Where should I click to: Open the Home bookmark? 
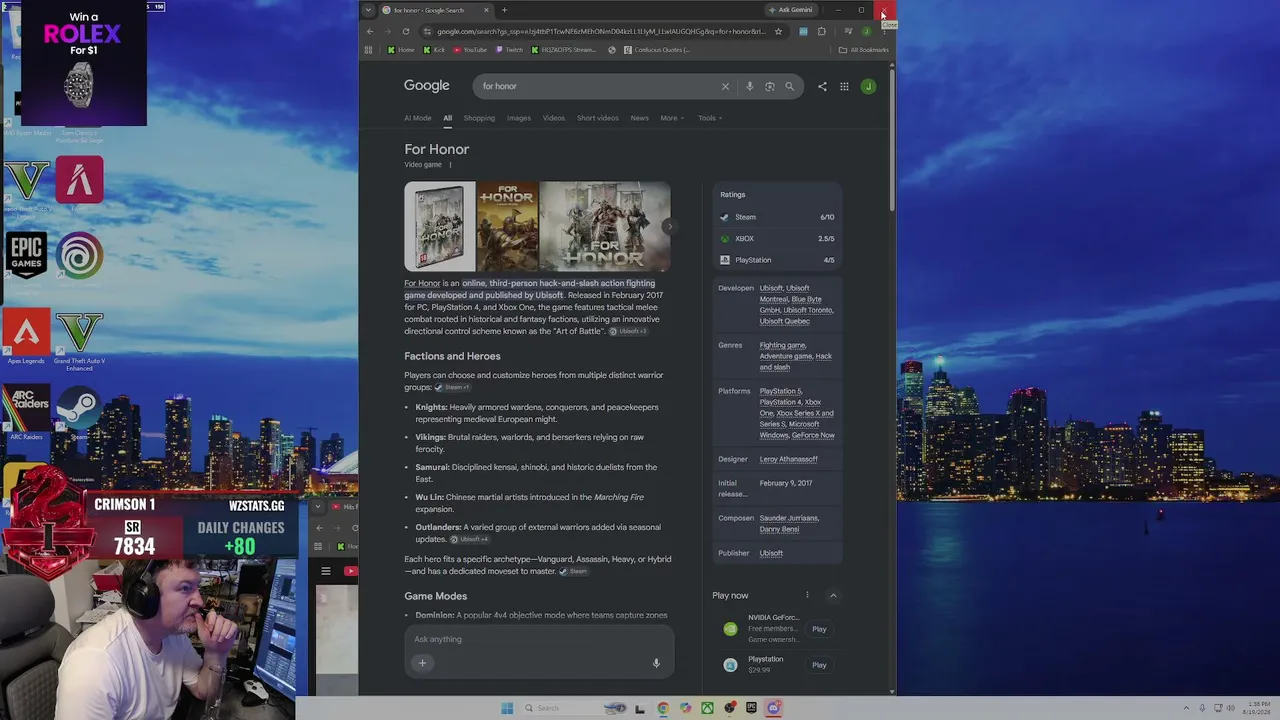(x=400, y=50)
